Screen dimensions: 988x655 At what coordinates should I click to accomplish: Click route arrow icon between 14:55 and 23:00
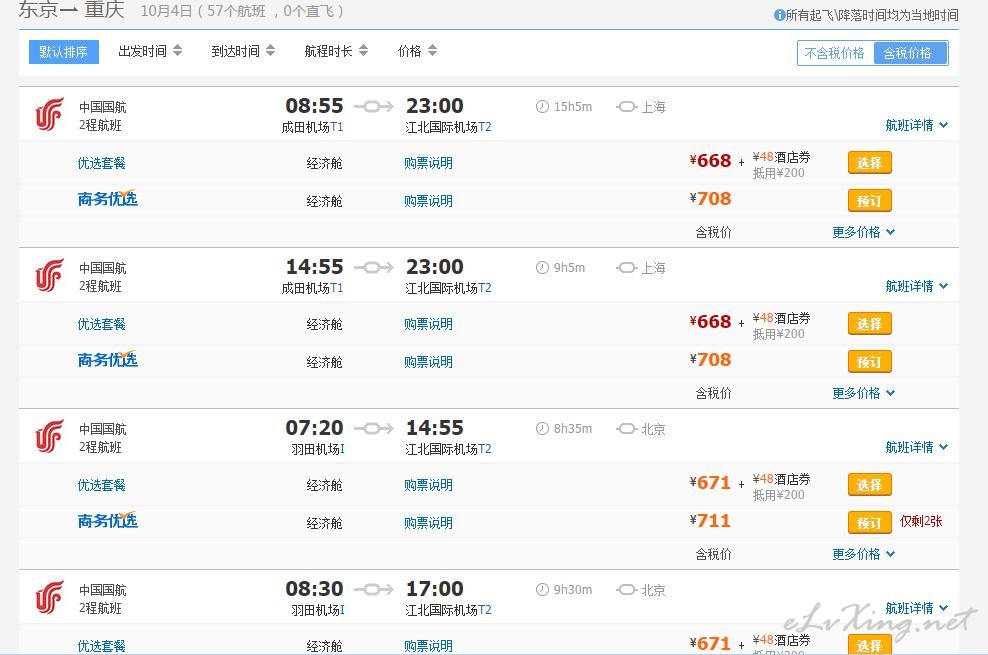(x=374, y=268)
